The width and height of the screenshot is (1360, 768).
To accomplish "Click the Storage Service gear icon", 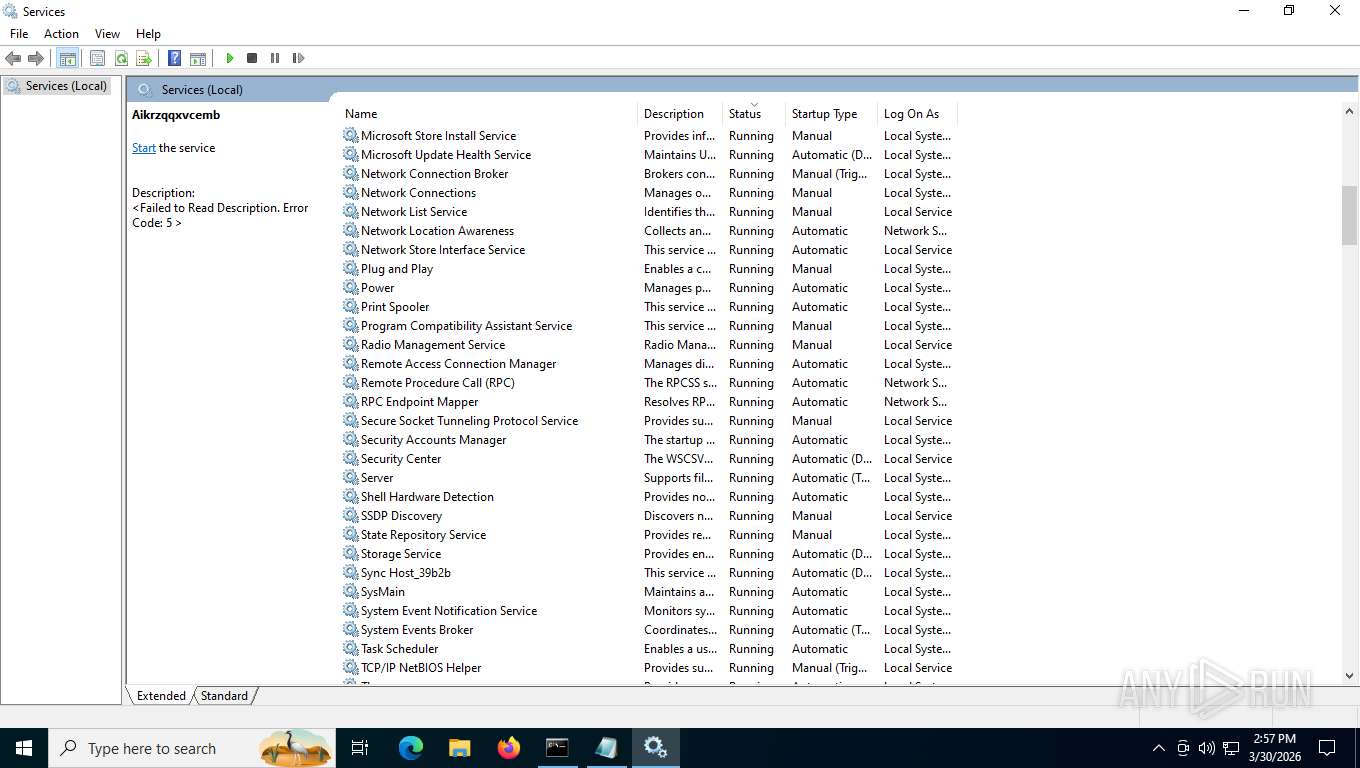I will tap(350, 554).
